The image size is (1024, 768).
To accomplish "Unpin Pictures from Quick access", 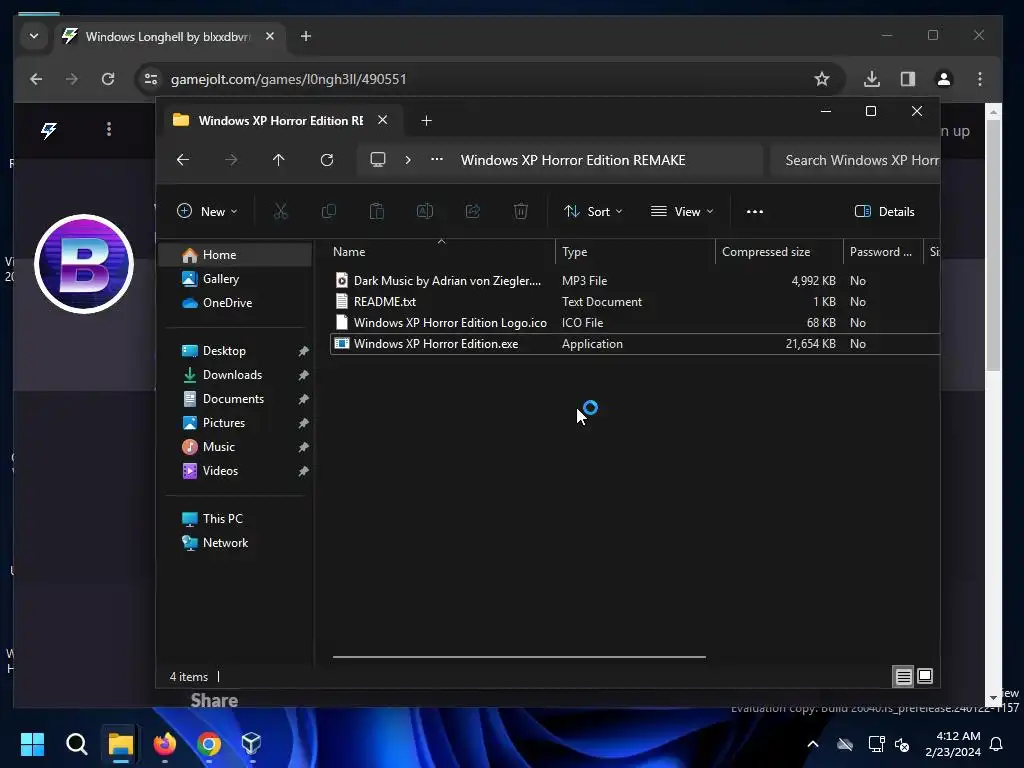I will click(303, 424).
